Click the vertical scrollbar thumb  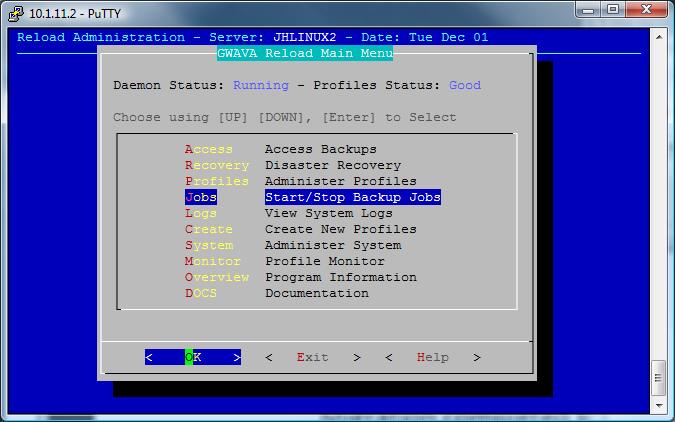click(x=659, y=378)
